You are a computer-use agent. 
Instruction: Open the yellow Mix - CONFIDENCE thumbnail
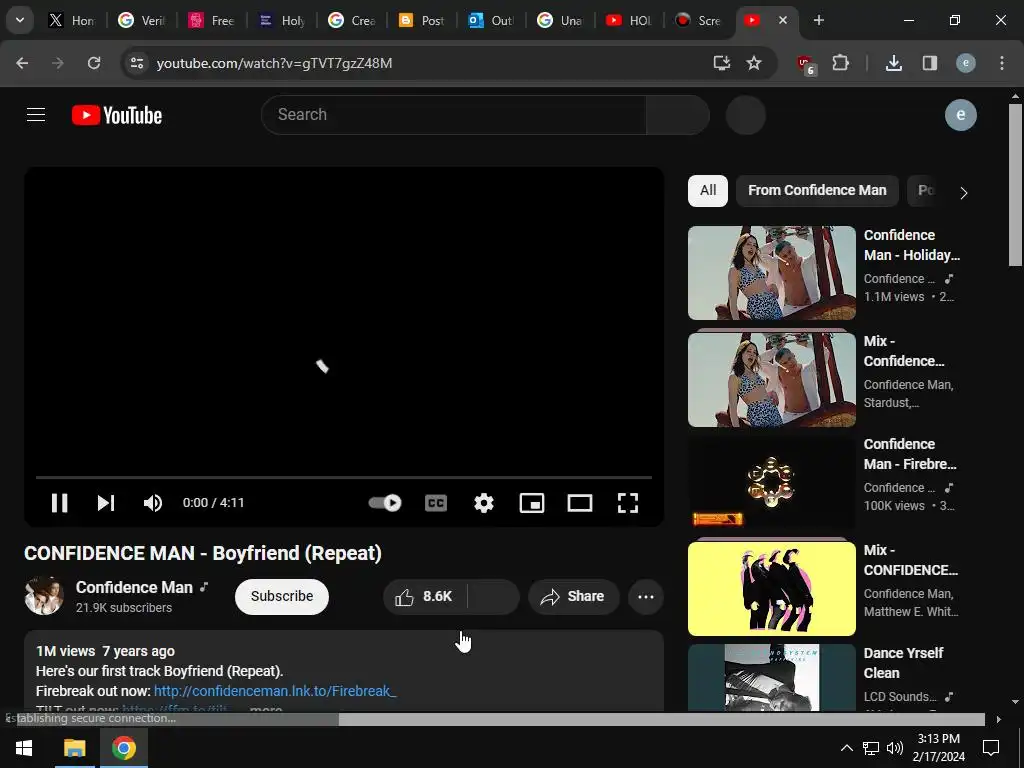click(772, 588)
